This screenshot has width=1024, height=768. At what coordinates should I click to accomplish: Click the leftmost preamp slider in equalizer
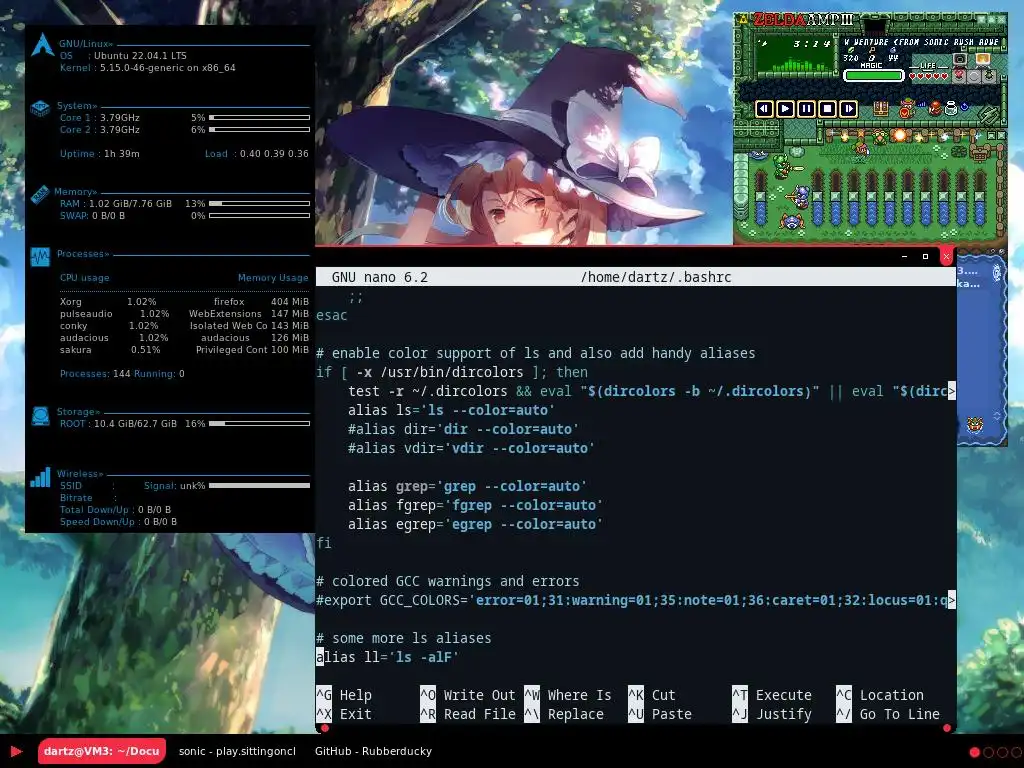click(760, 197)
